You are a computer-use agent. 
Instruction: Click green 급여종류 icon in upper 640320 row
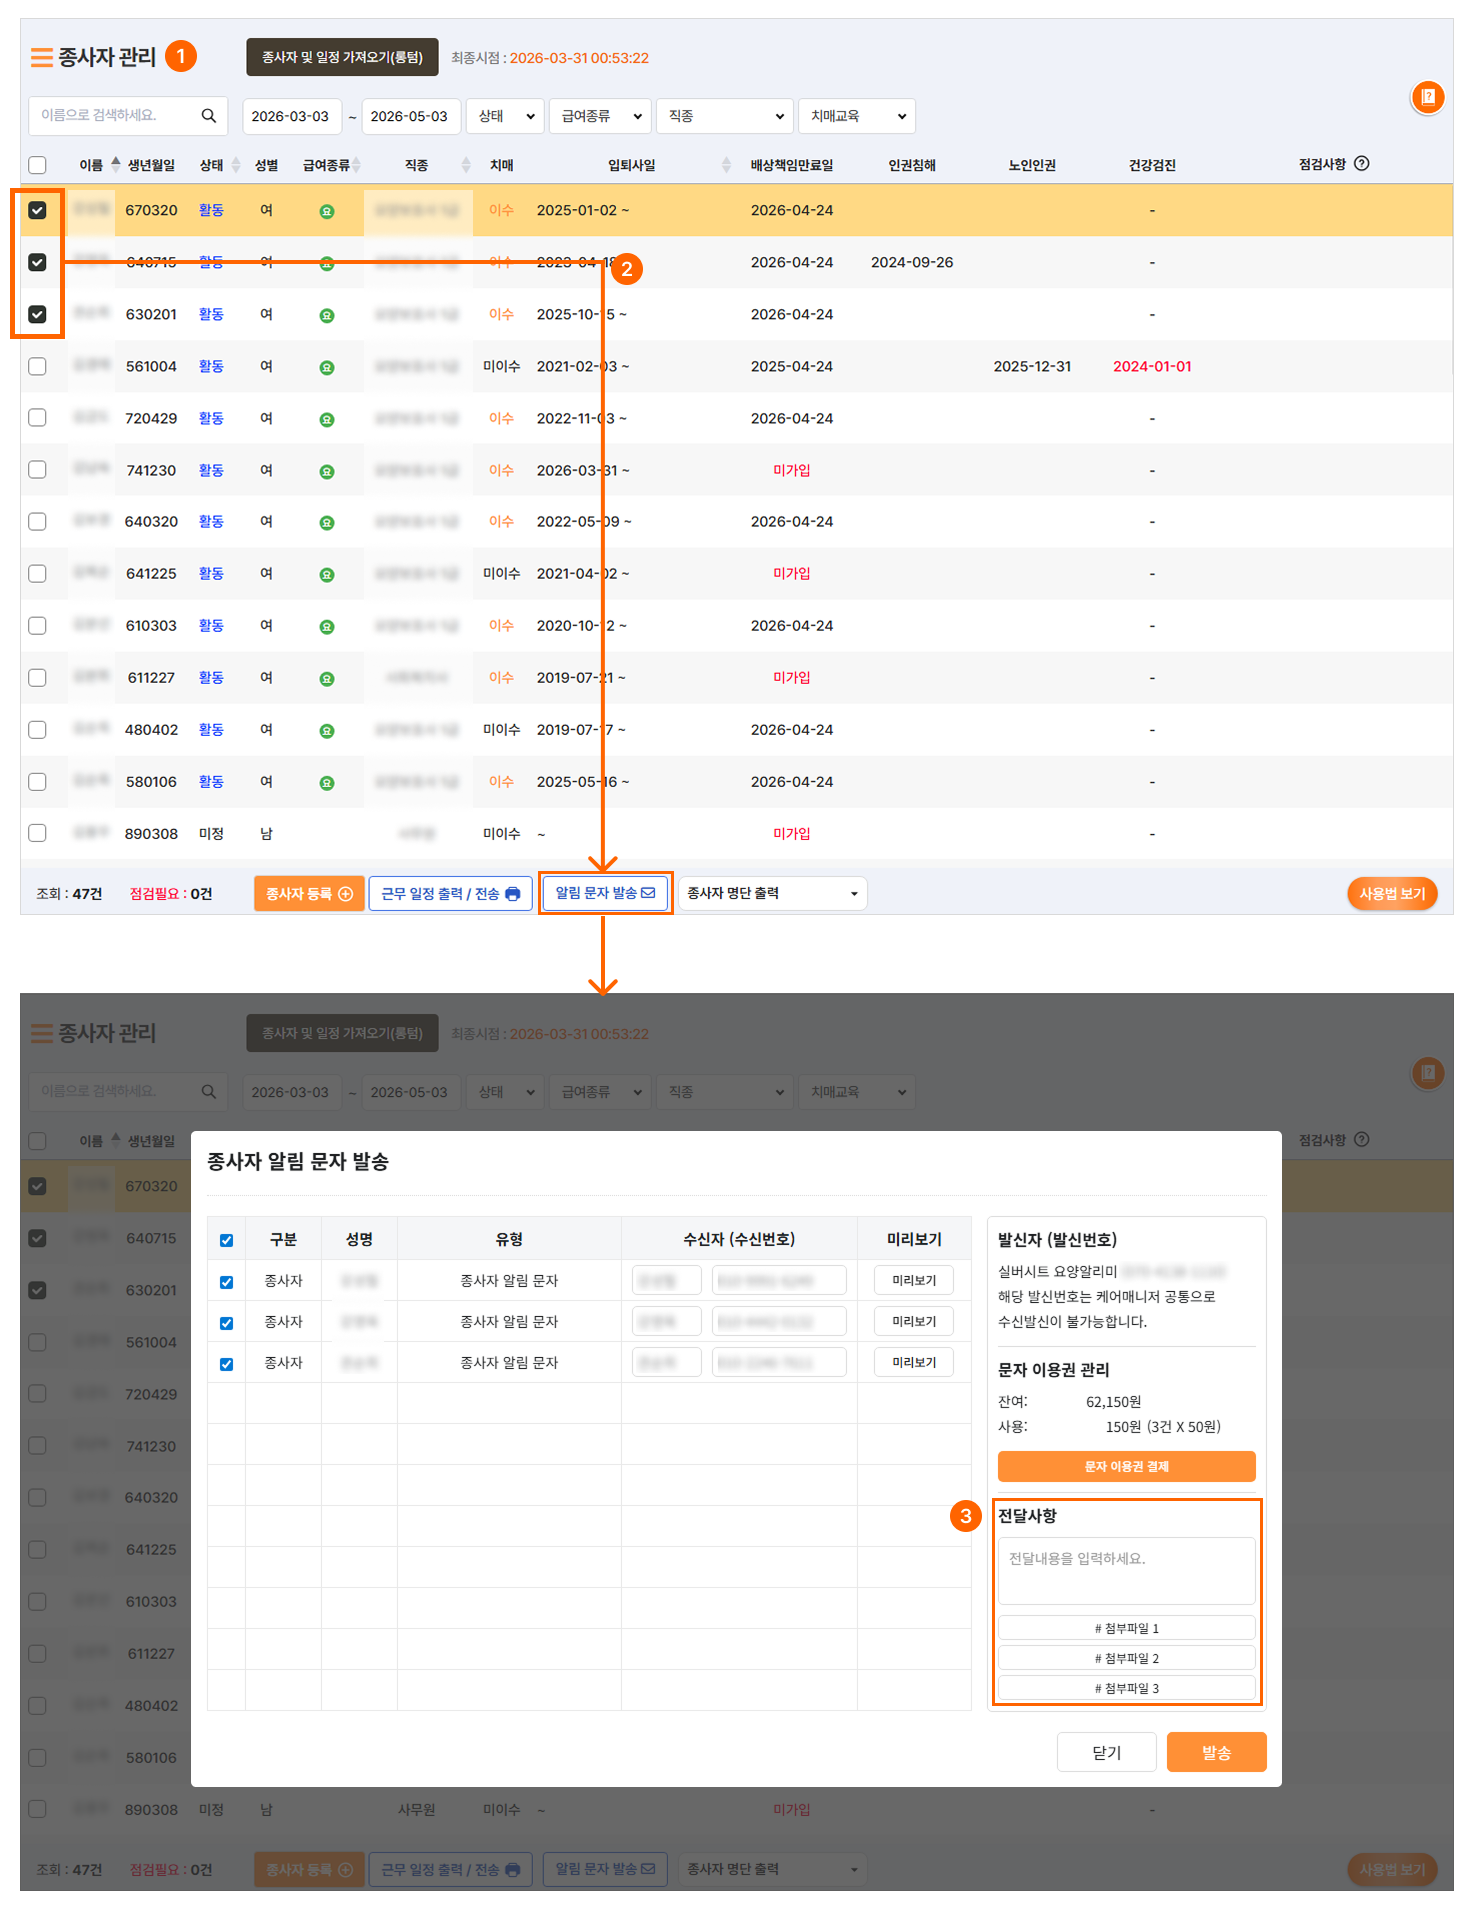point(327,522)
